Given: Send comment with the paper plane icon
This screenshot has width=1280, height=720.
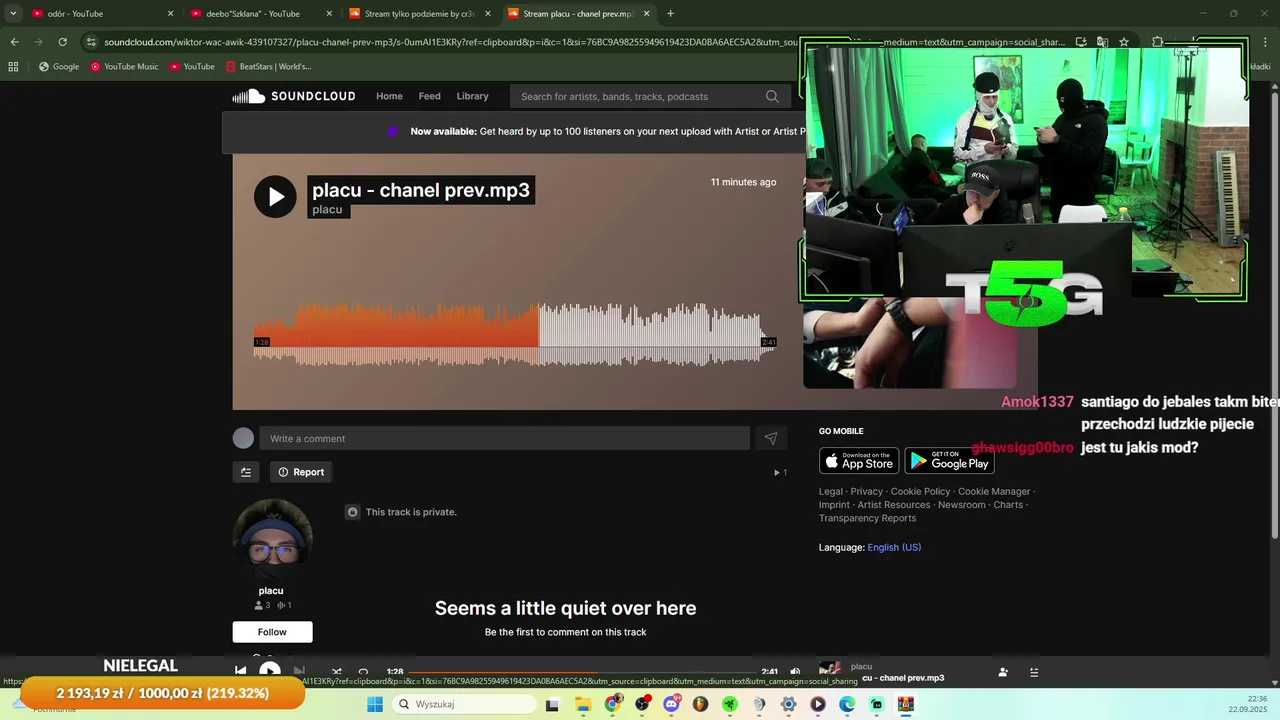Looking at the screenshot, I should (x=771, y=438).
